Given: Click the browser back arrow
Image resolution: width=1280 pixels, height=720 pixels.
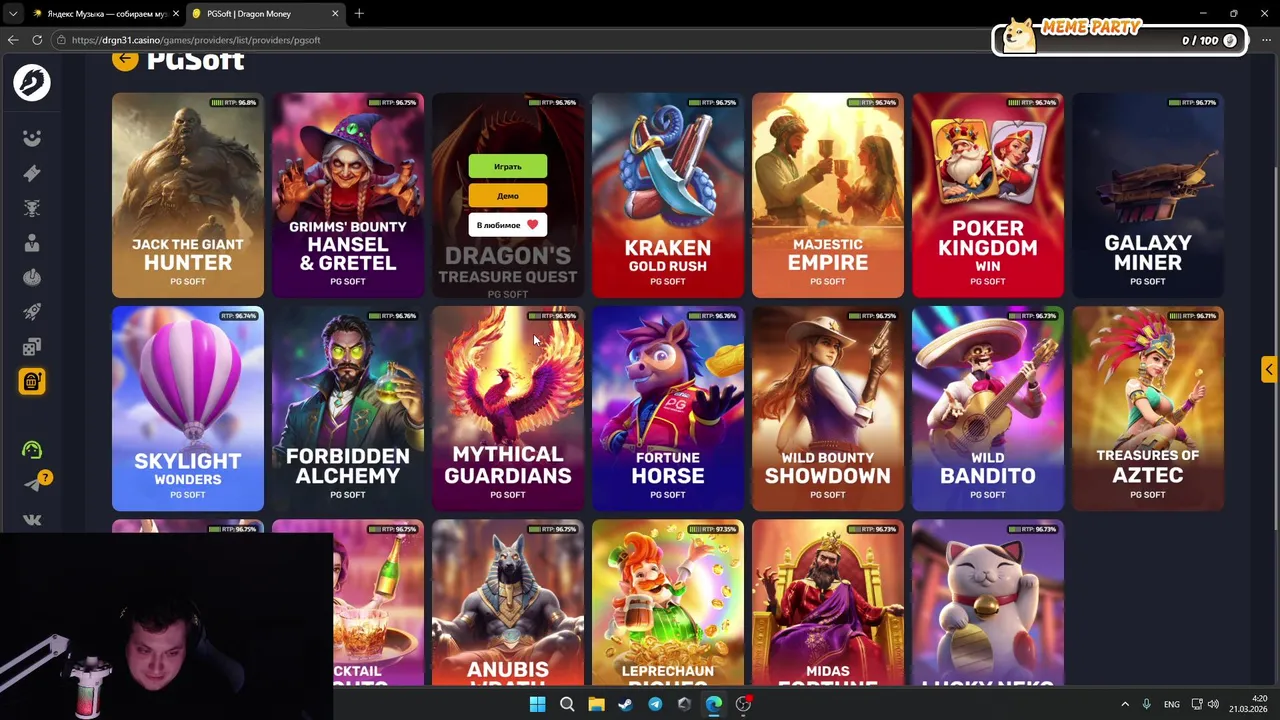Looking at the screenshot, I should pyautogui.click(x=13, y=40).
